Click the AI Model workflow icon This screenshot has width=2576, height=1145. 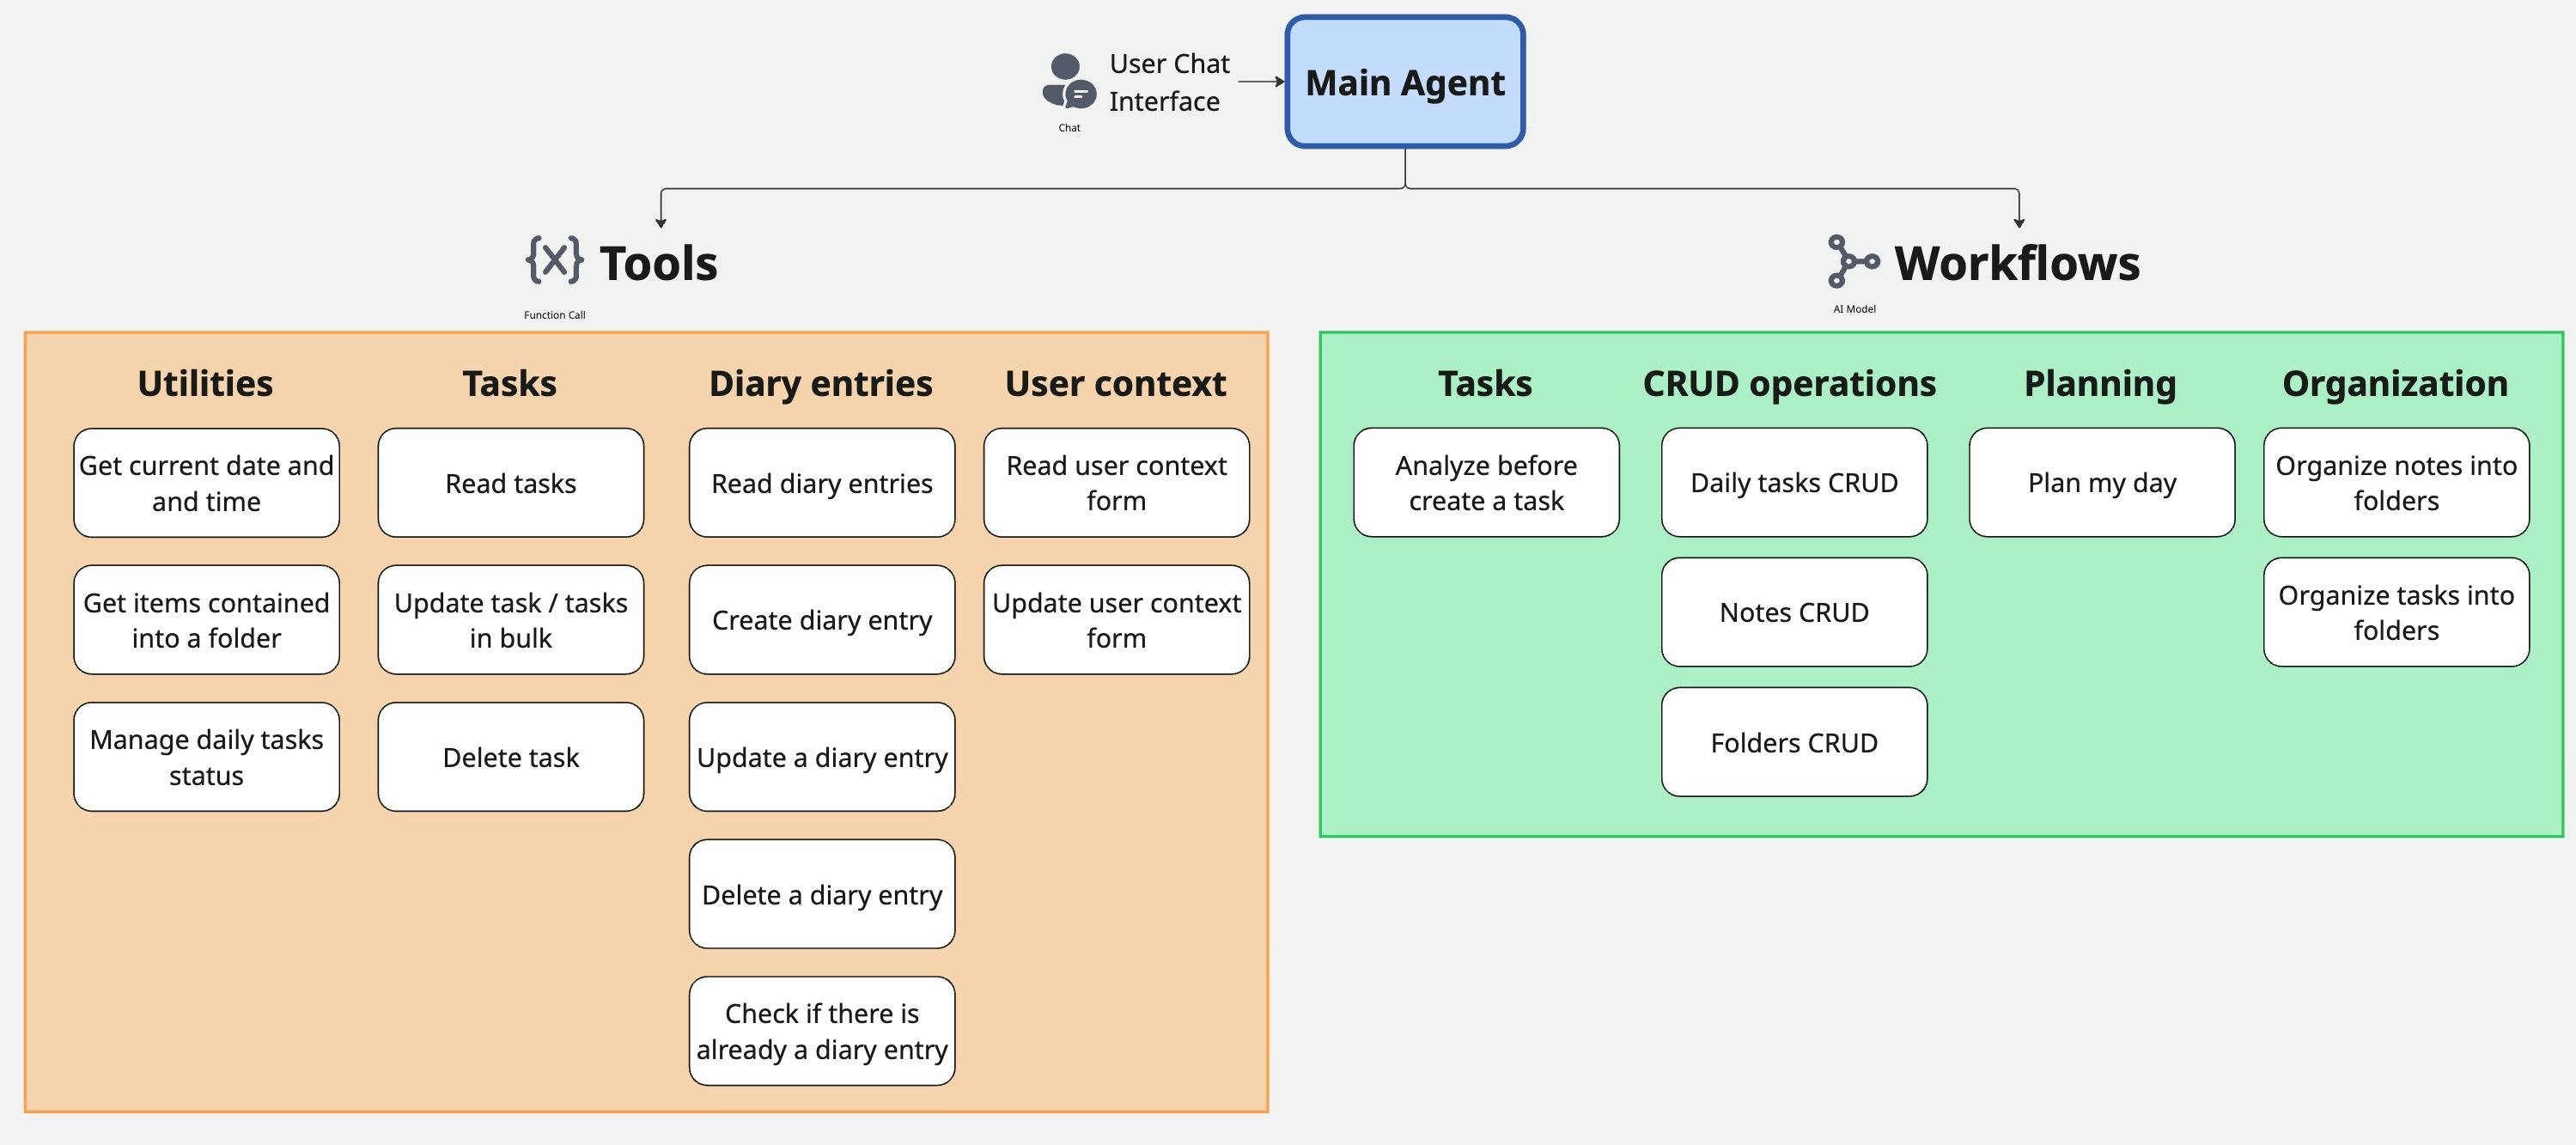(1852, 261)
